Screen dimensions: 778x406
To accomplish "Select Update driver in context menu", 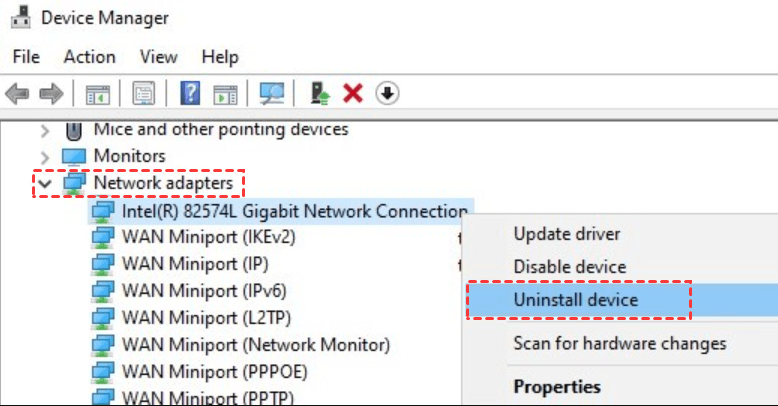I will click(566, 234).
